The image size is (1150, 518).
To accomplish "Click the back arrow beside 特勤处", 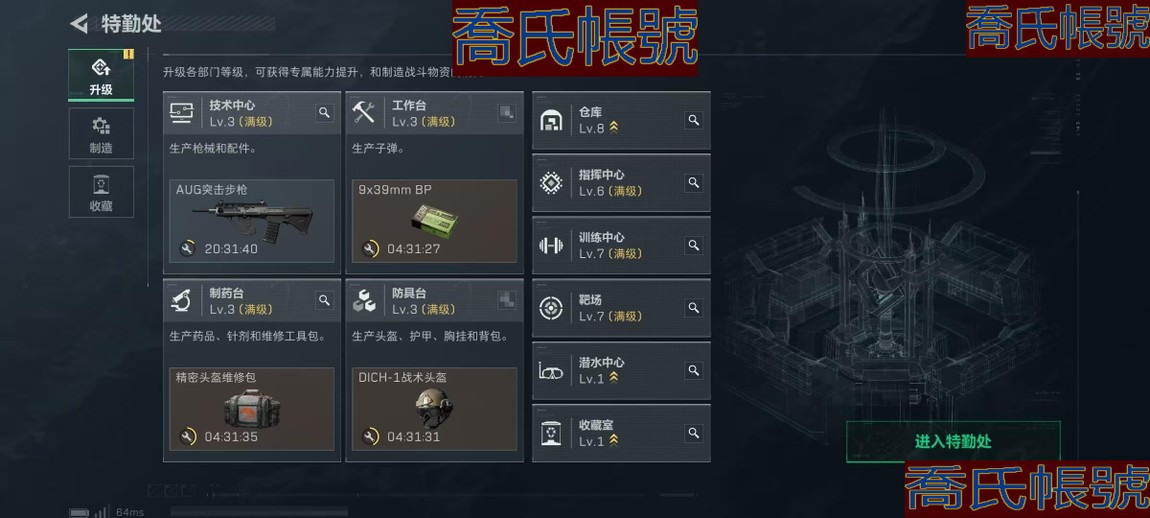I will point(78,23).
